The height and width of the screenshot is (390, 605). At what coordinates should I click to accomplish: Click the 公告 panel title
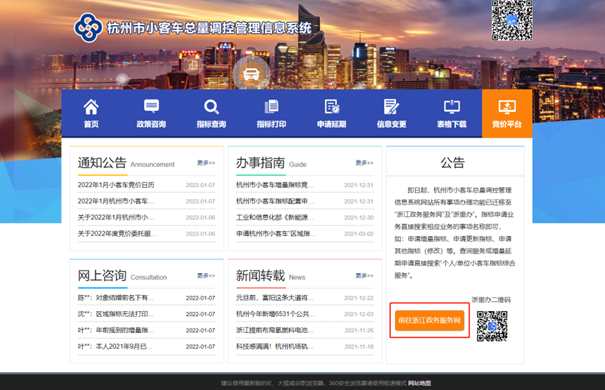point(452,162)
